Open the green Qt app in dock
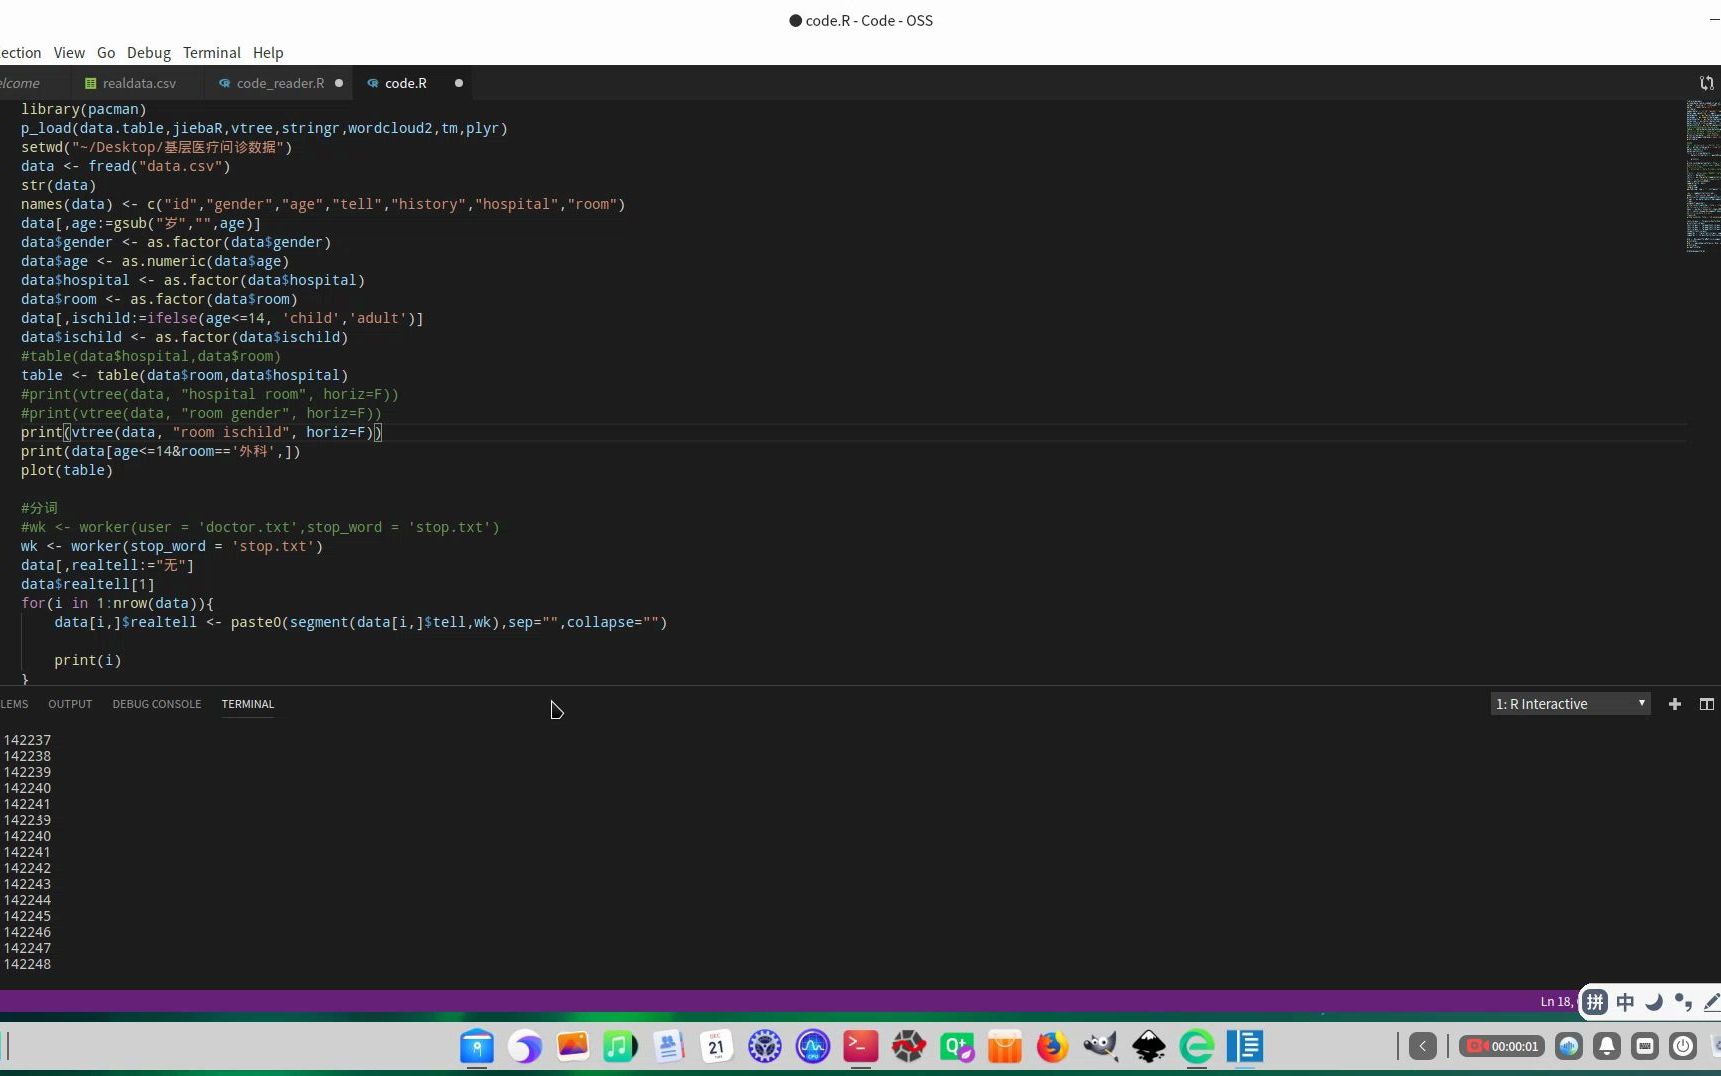Viewport: 1721px width, 1076px height. coord(957,1047)
